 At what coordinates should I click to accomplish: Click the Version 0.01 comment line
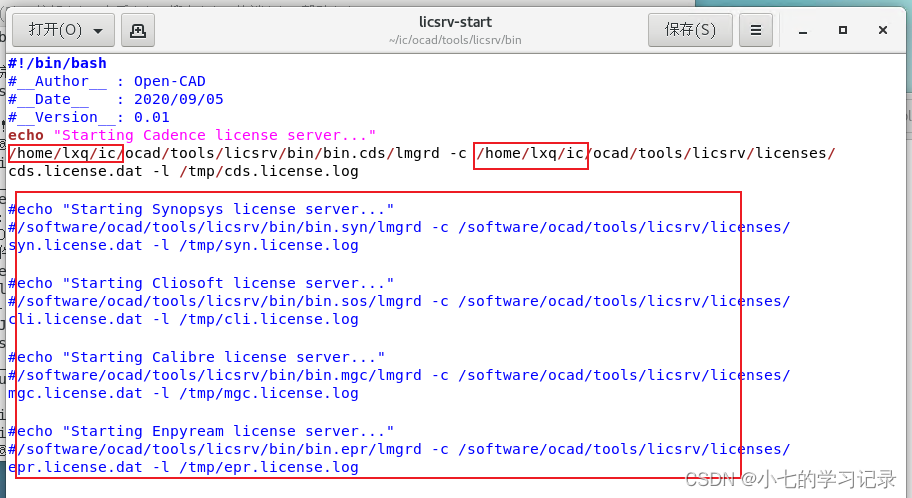coord(89,117)
